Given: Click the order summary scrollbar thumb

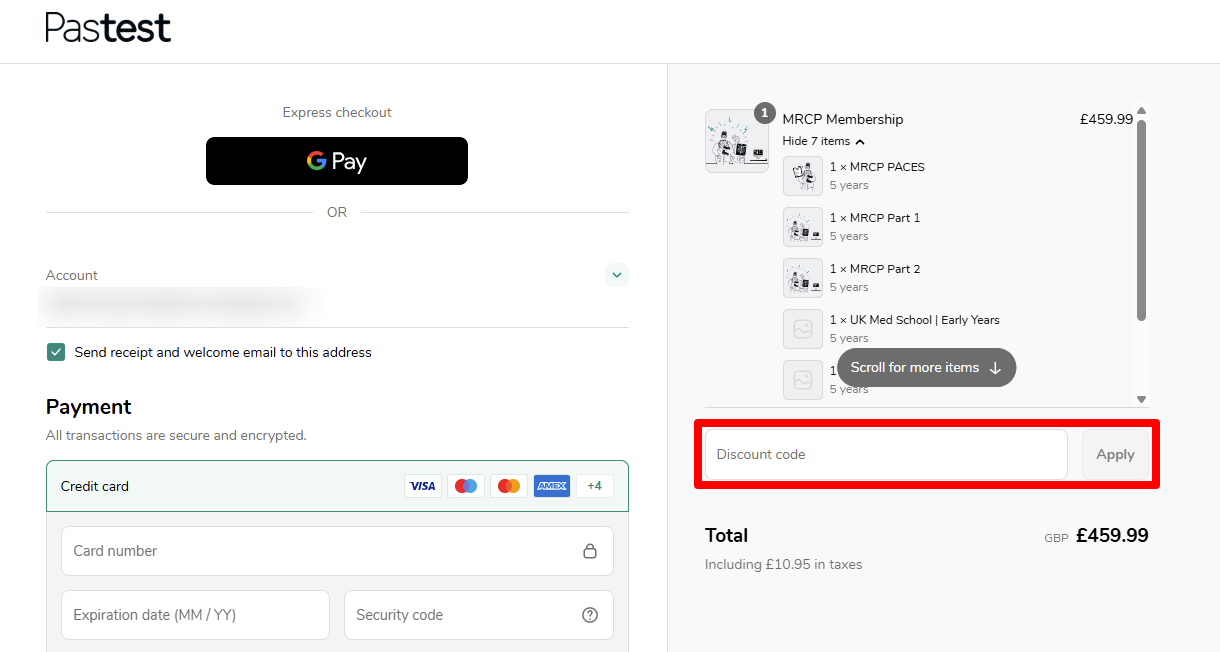Looking at the screenshot, I should 1142,220.
